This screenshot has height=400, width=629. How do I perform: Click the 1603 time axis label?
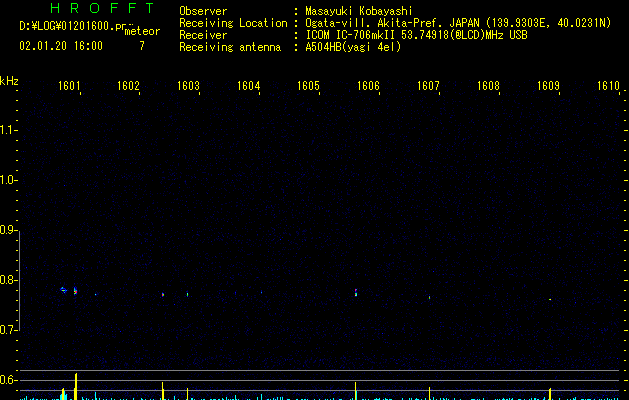coord(189,86)
